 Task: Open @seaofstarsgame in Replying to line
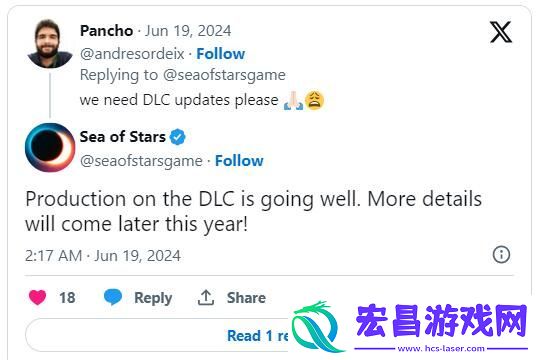click(x=224, y=75)
